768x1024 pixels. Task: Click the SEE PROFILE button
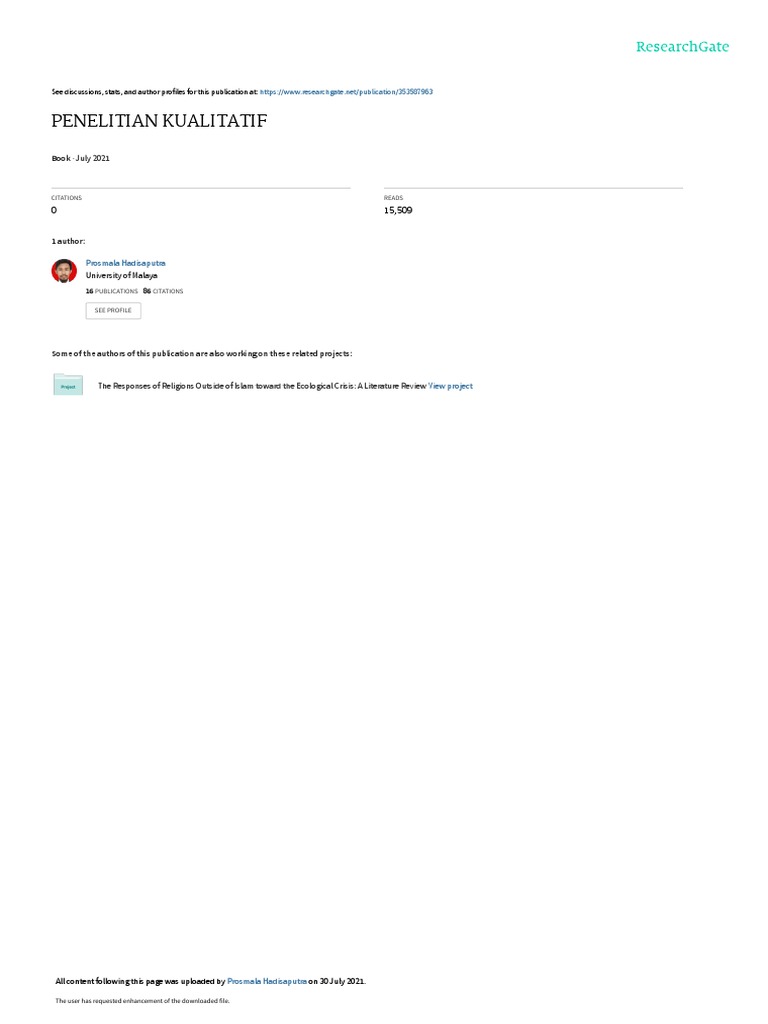113,310
